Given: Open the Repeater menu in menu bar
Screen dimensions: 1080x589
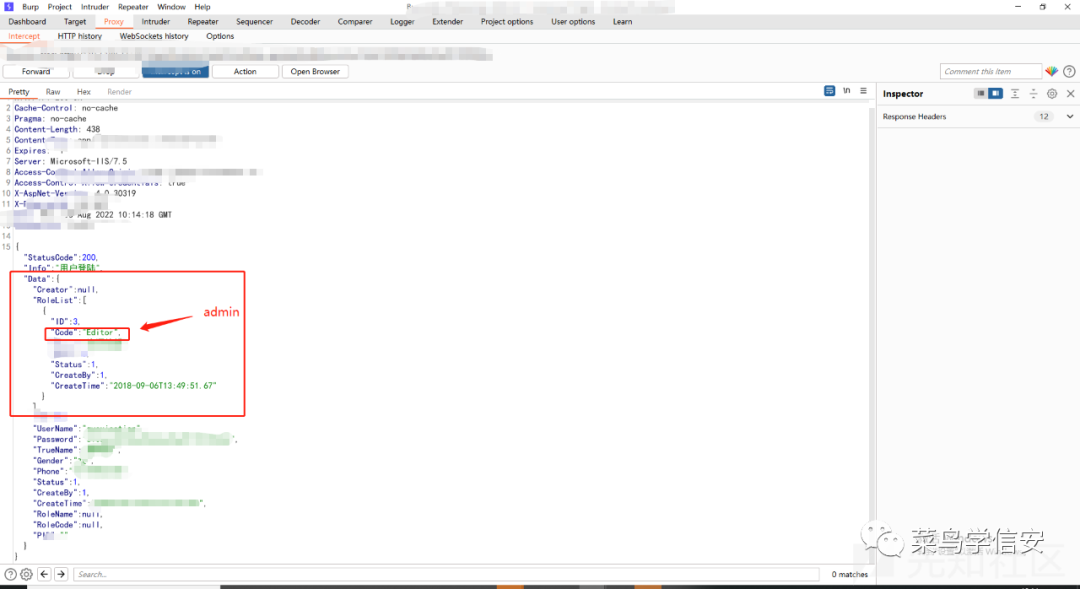Looking at the screenshot, I should pos(133,7).
